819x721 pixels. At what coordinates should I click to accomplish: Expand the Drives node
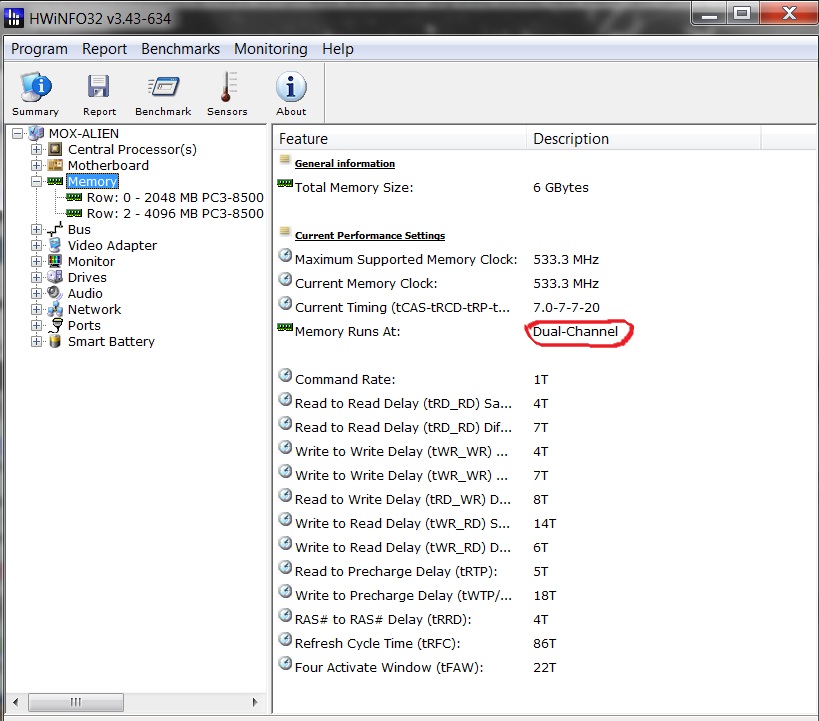pyautogui.click(x=36, y=277)
